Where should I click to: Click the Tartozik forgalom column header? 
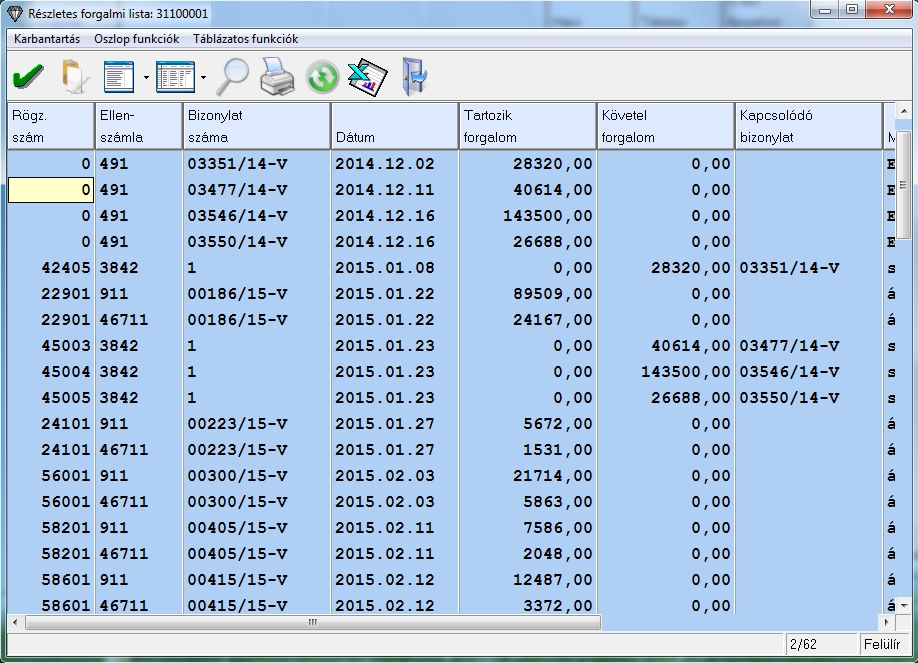527,126
